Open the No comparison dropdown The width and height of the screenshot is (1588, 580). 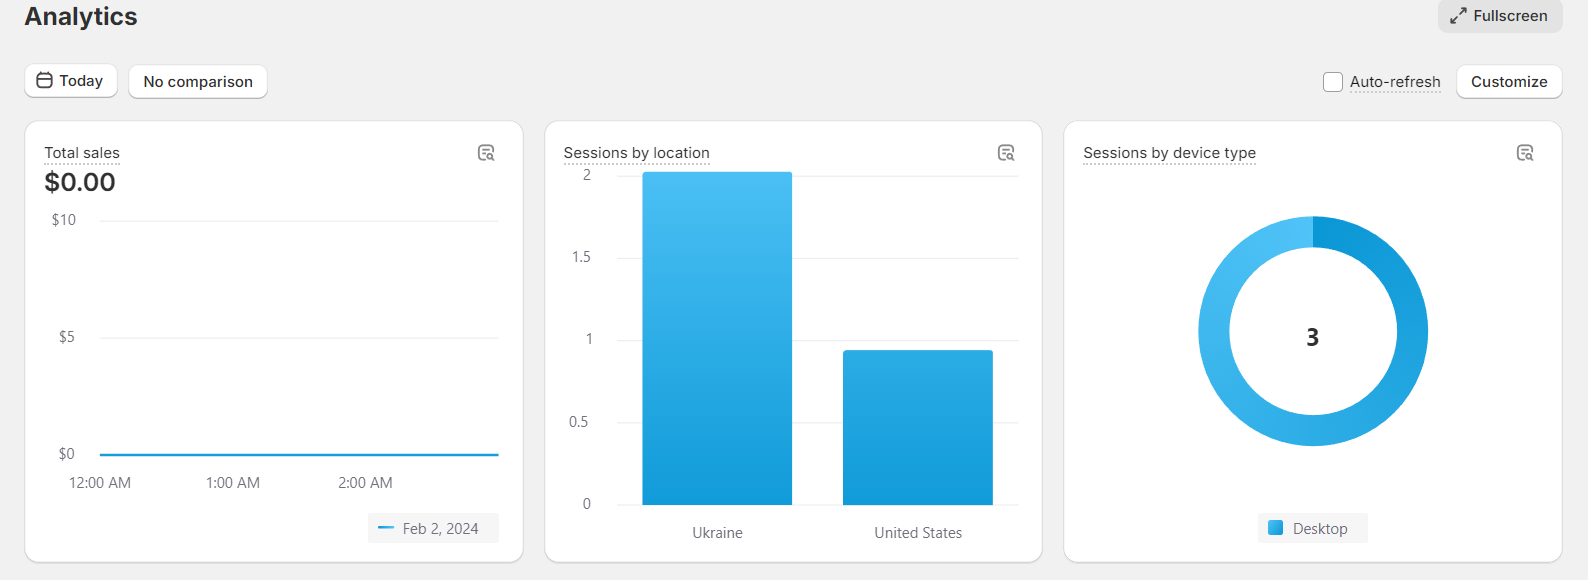198,82
